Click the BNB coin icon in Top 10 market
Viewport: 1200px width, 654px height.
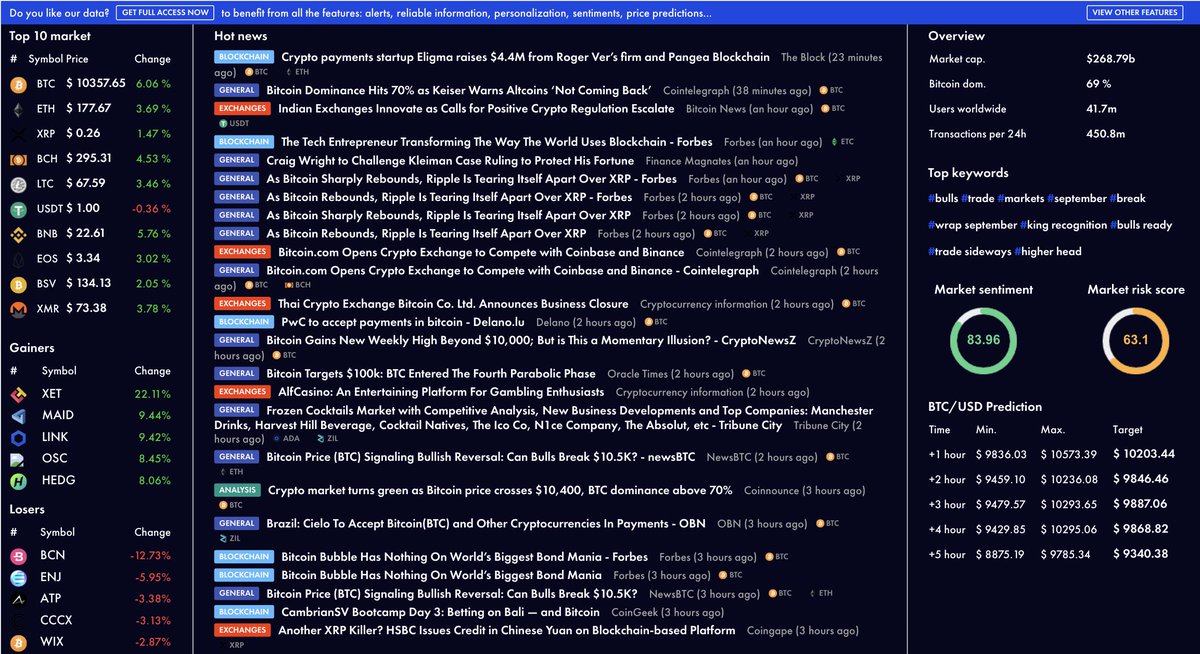click(x=18, y=234)
